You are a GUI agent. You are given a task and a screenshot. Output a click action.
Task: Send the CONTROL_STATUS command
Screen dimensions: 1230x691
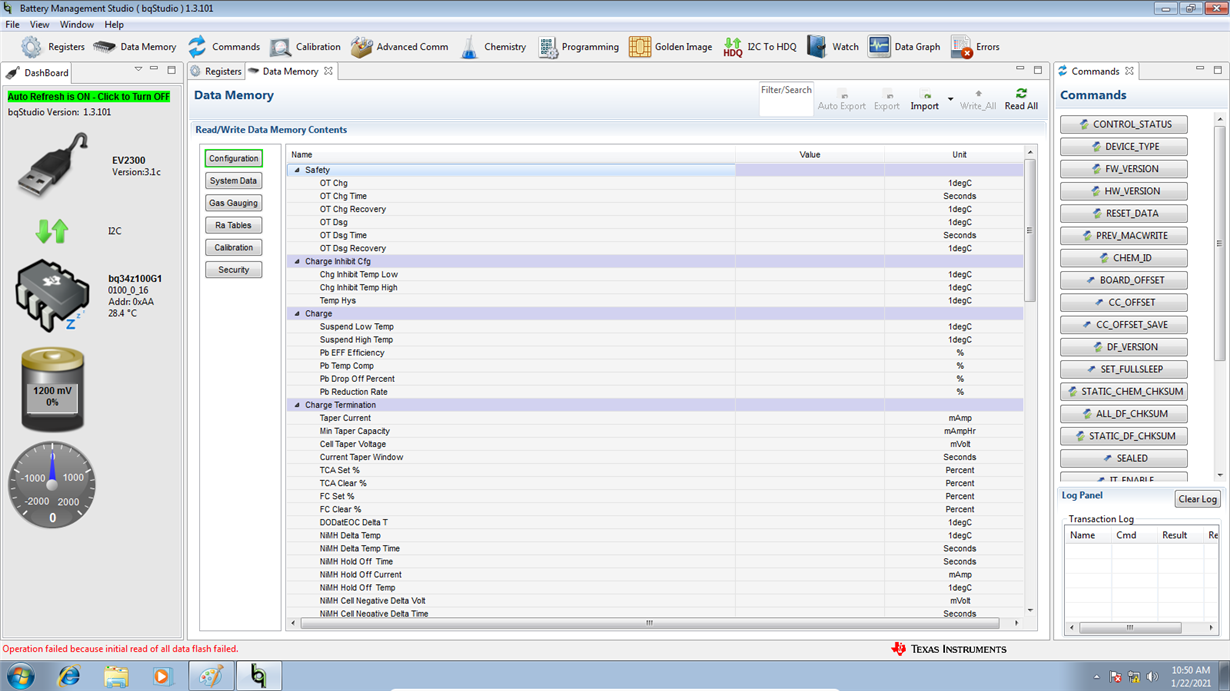[x=1124, y=125]
